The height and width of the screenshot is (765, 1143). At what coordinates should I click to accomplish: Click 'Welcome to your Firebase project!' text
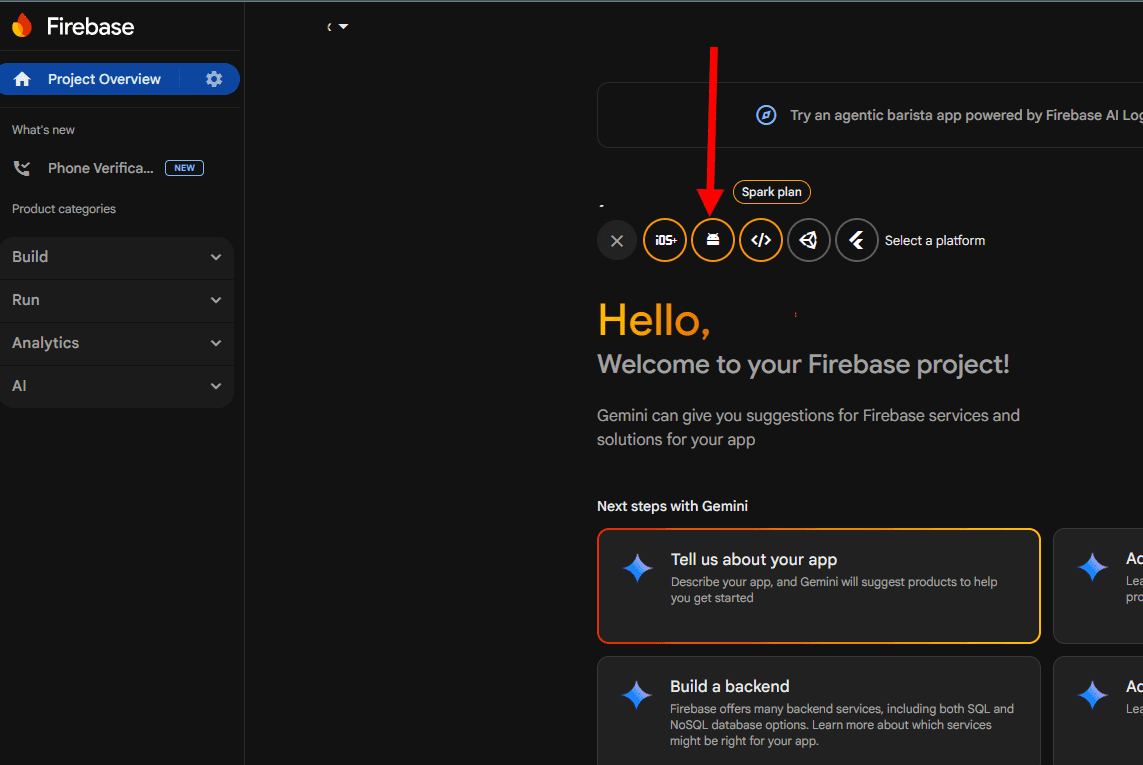[x=803, y=364]
